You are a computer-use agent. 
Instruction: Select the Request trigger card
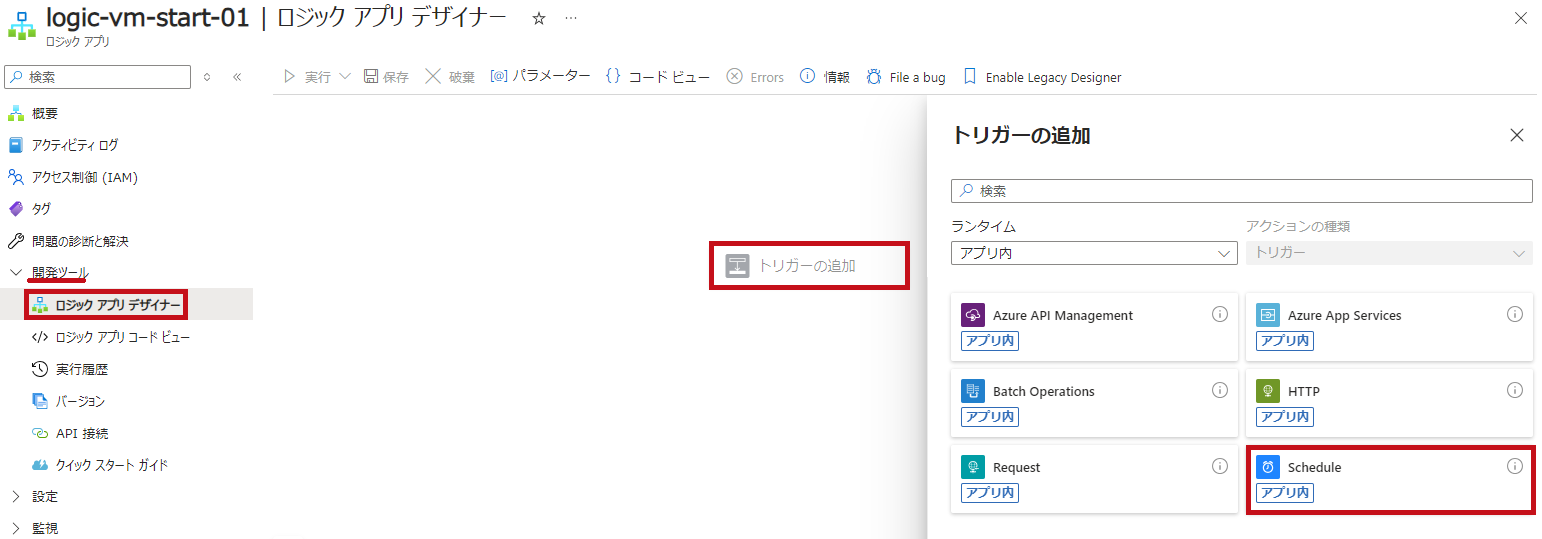[x=1094, y=479]
